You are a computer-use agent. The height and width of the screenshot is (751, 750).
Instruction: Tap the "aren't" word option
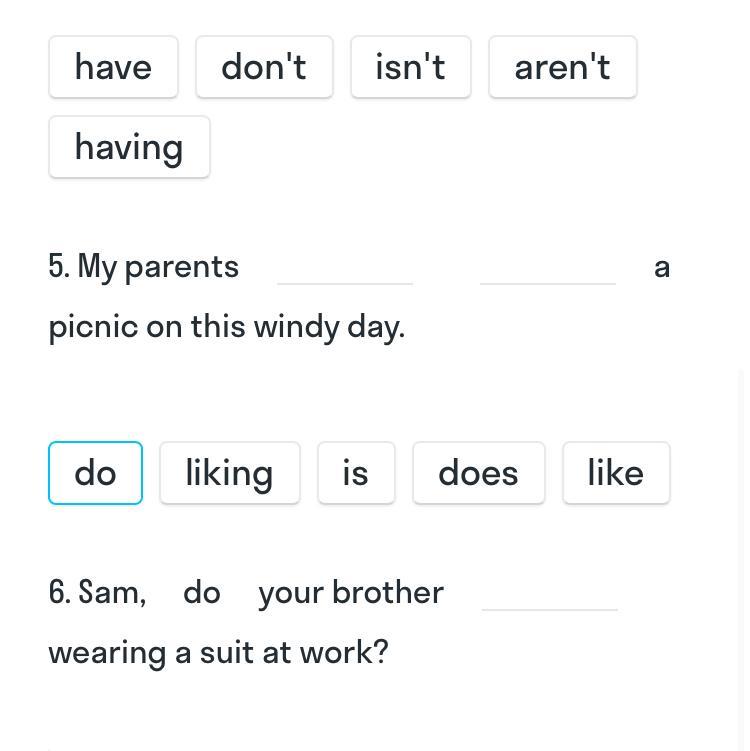[x=562, y=67]
